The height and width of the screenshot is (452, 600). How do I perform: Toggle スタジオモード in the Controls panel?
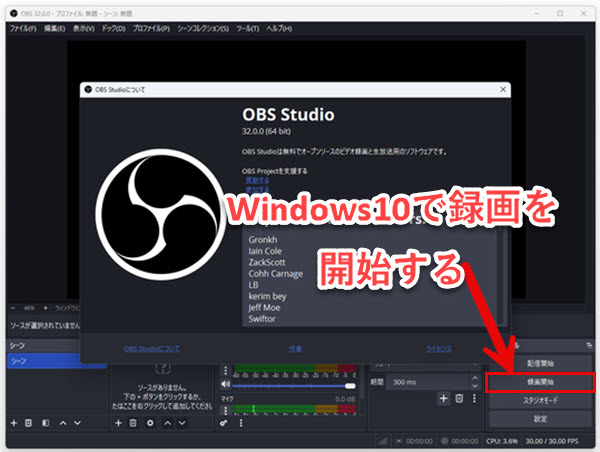(540, 400)
